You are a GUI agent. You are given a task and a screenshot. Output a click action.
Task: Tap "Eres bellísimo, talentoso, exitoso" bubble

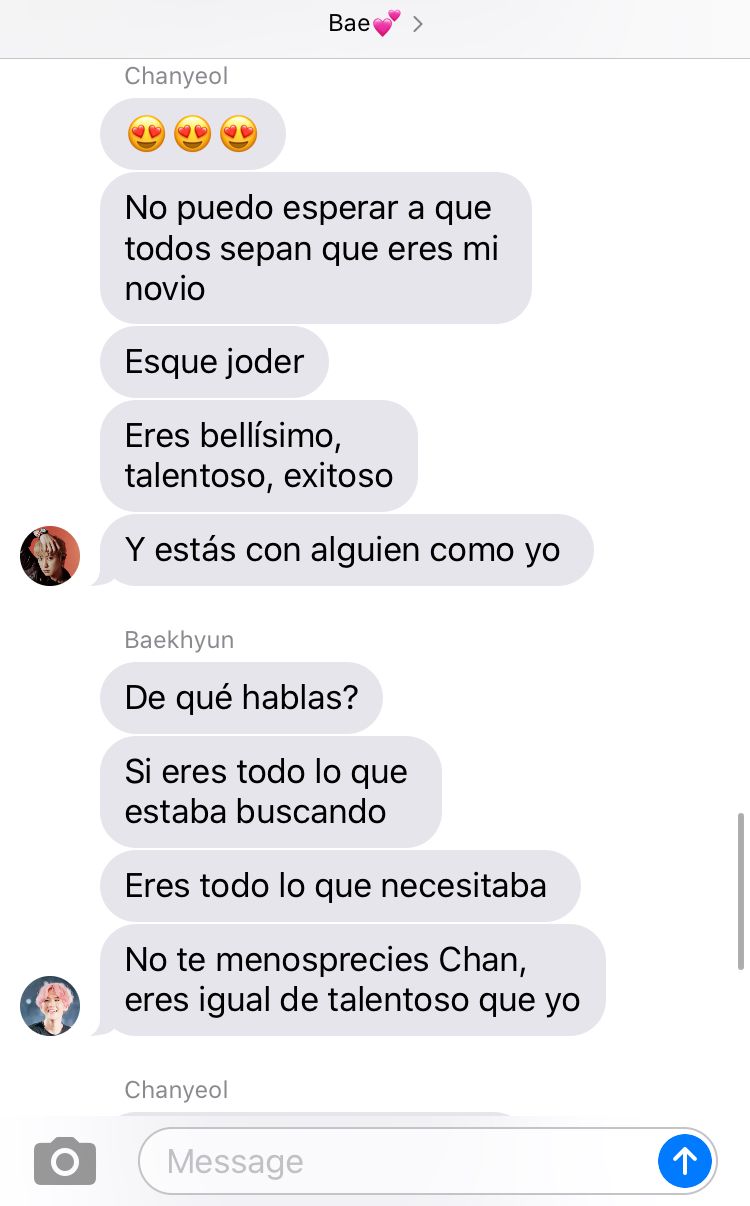click(259, 456)
